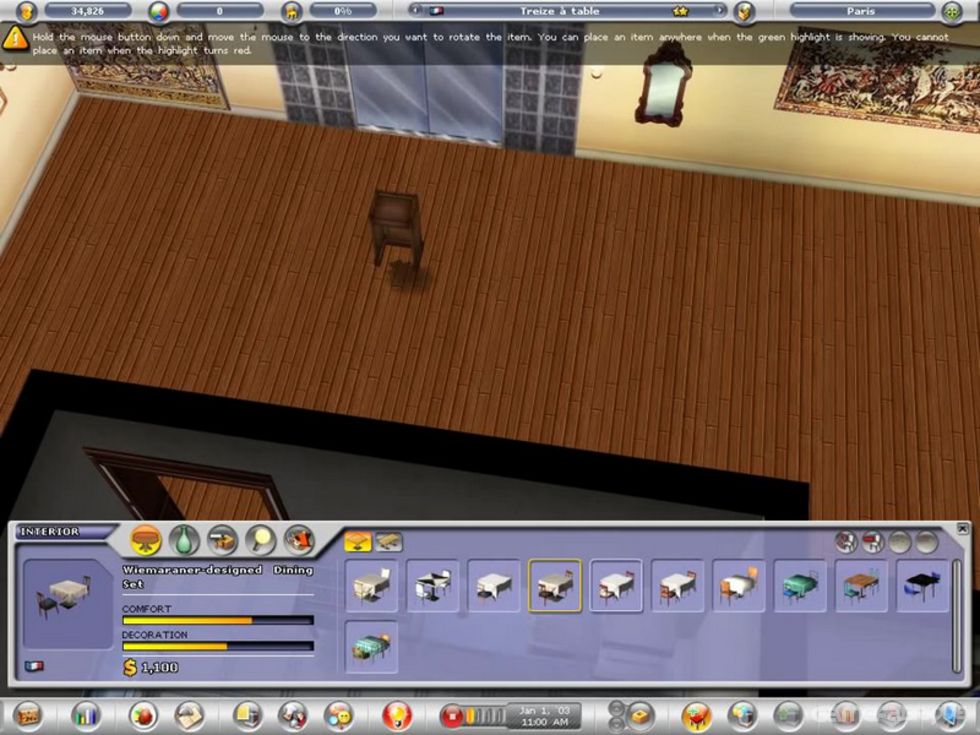Open the orange wall art category
The image size is (980, 735).
(x=299, y=540)
